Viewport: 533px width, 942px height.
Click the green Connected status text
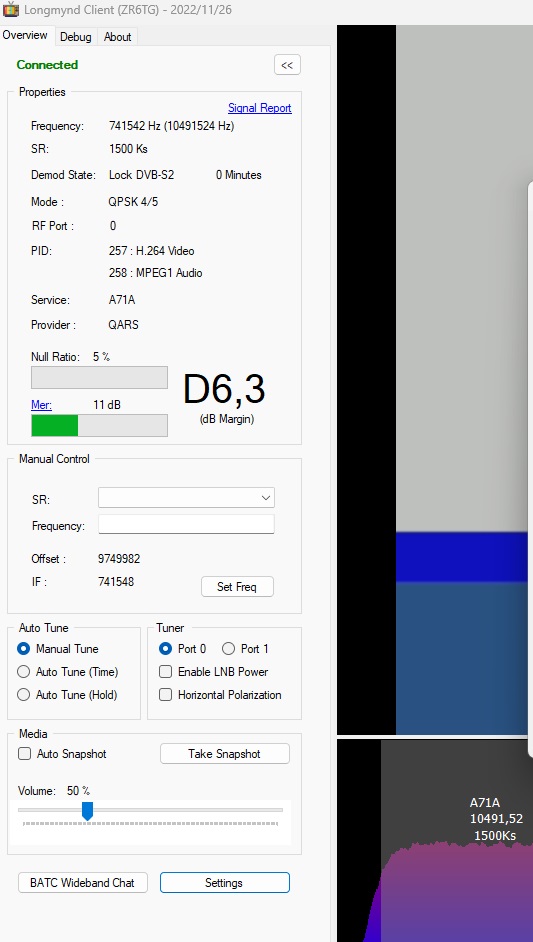[47, 65]
